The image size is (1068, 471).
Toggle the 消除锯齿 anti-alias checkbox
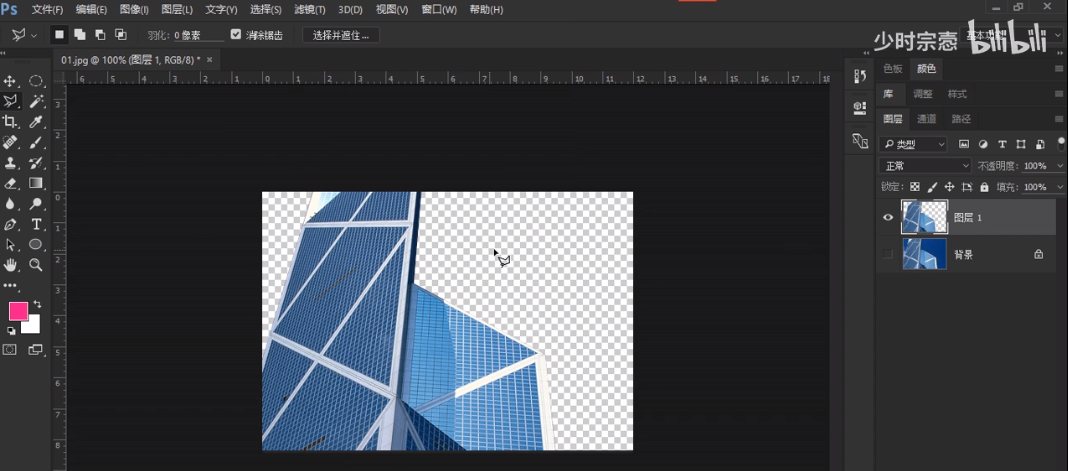(x=236, y=35)
